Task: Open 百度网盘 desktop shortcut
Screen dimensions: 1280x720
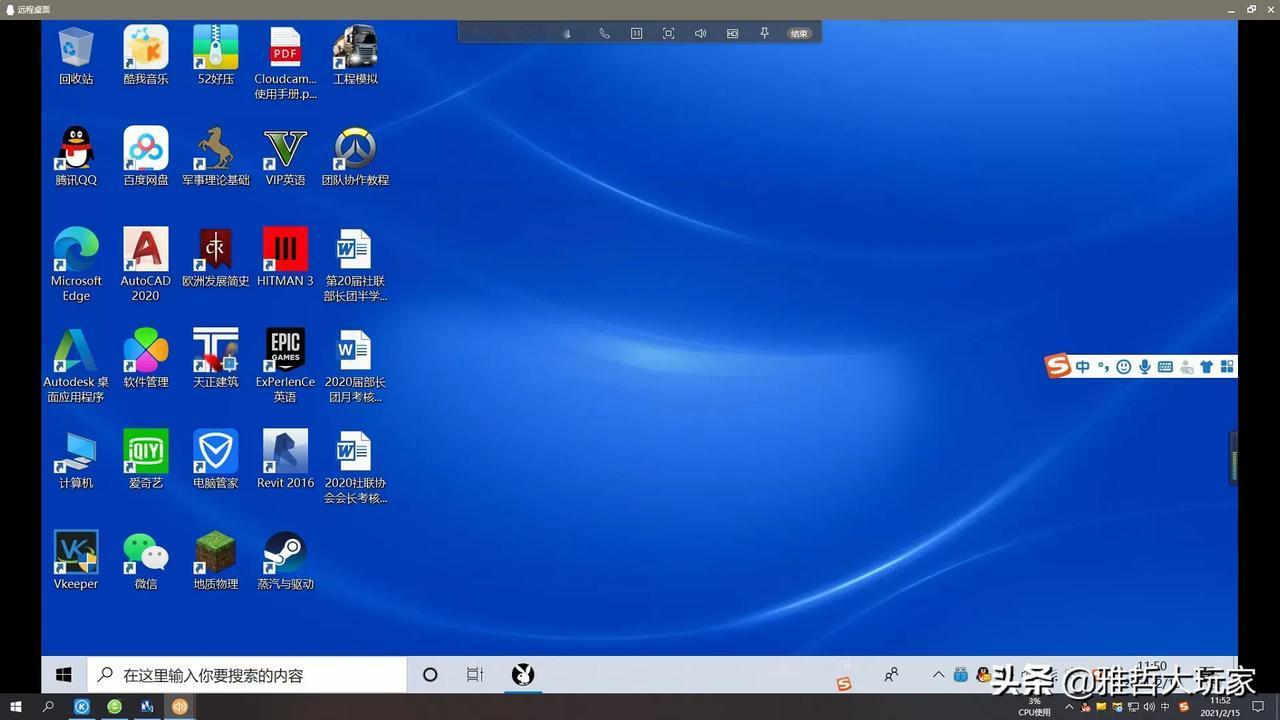Action: [x=146, y=157]
